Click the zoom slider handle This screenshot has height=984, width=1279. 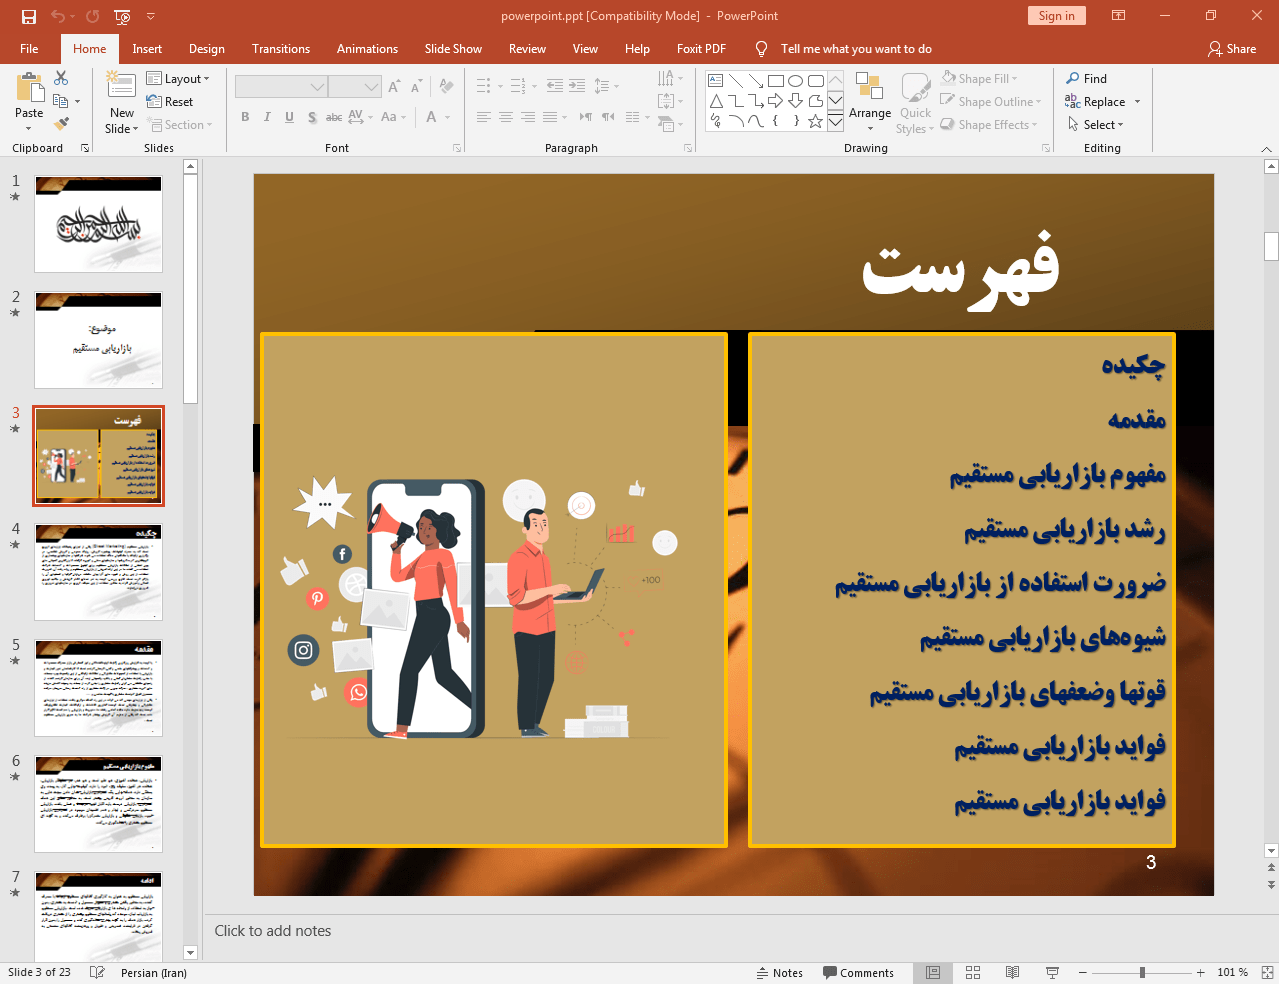point(1142,972)
